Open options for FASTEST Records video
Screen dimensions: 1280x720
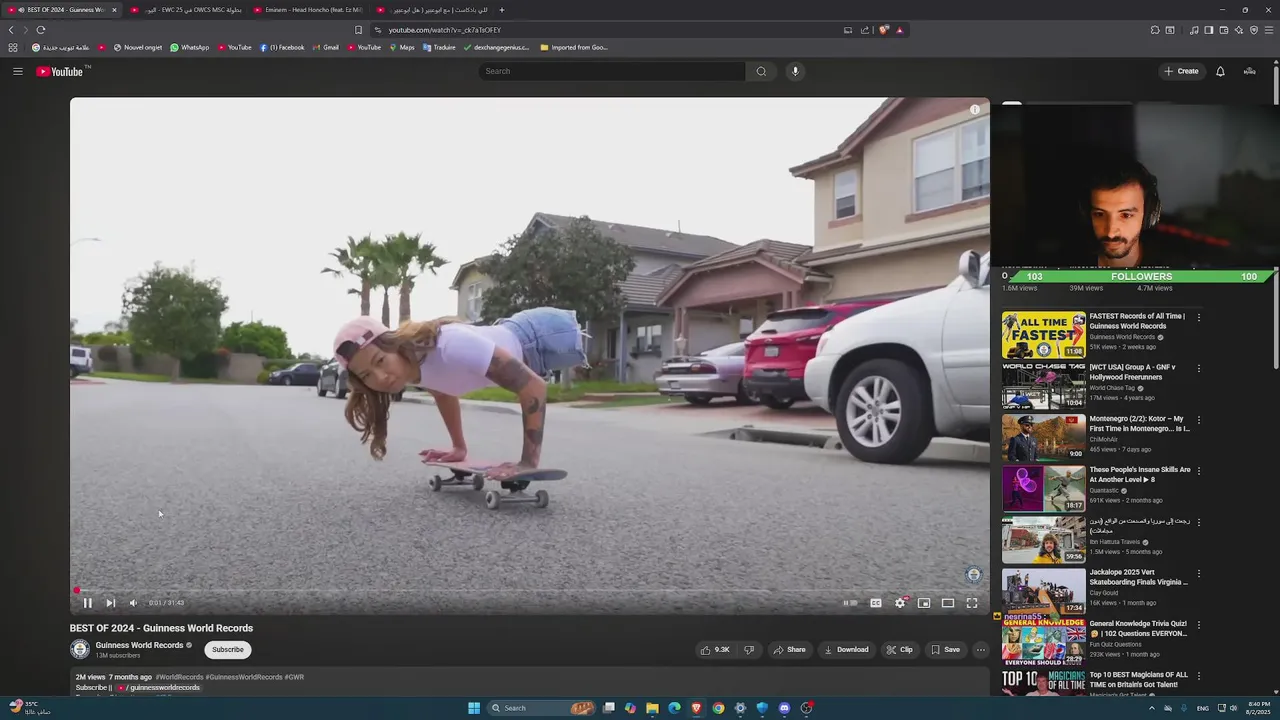click(1199, 317)
